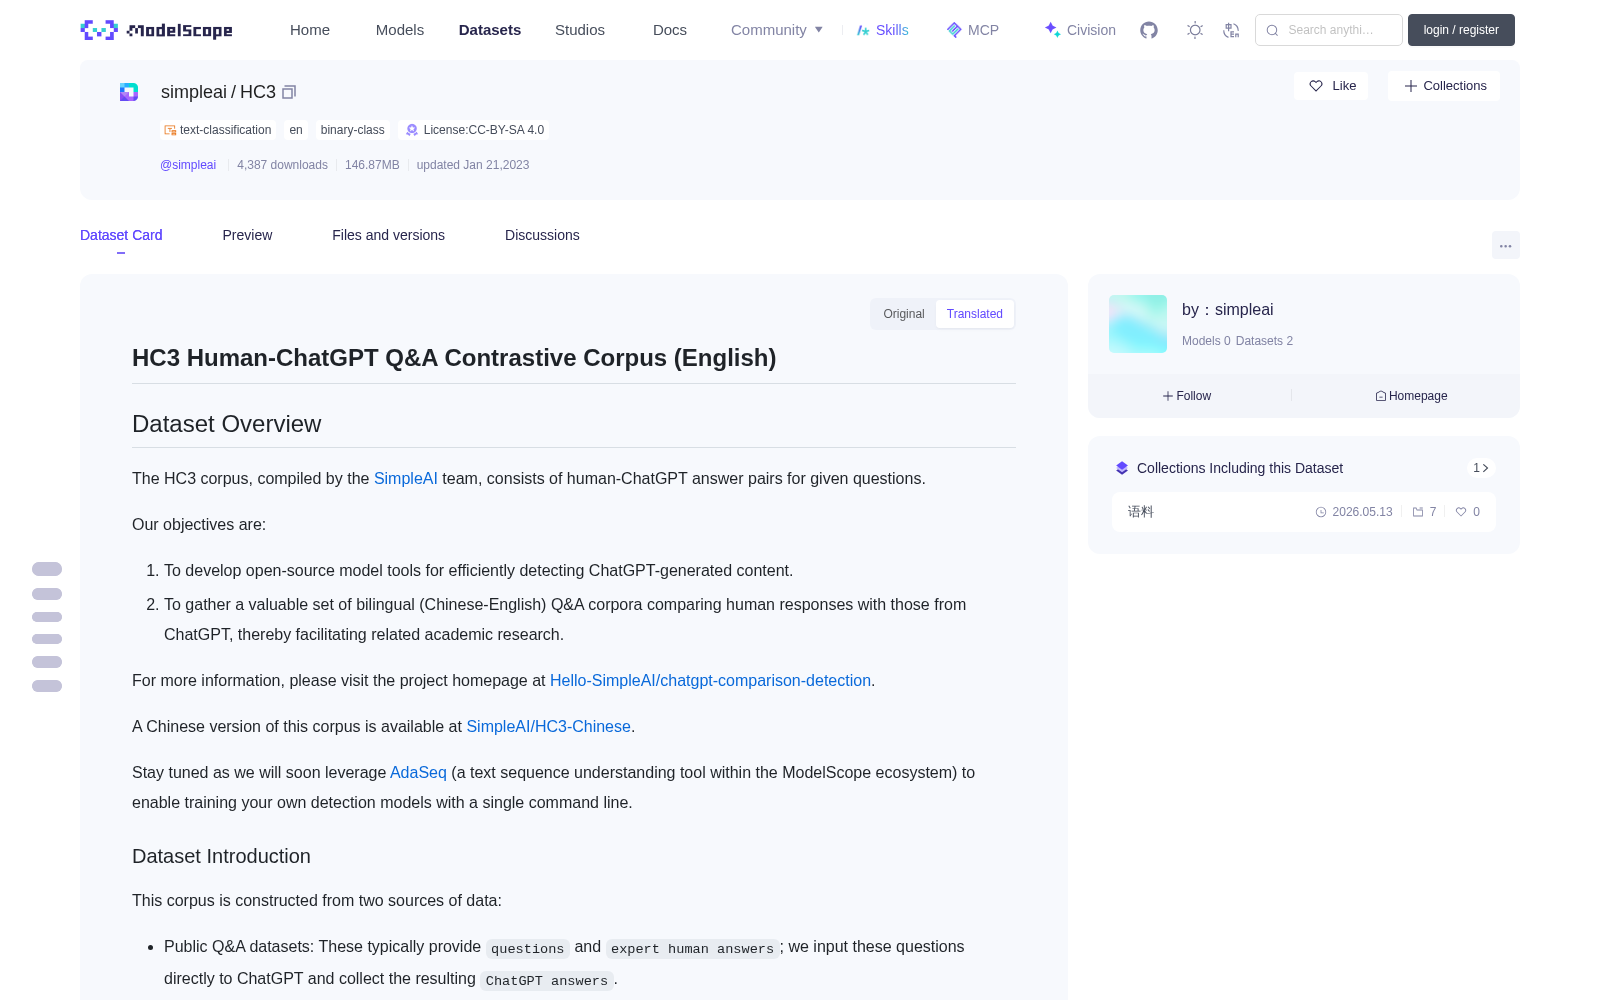This screenshot has width=1600, height=1000.
Task: Switch site language with the translate icon
Action: click(x=1232, y=30)
